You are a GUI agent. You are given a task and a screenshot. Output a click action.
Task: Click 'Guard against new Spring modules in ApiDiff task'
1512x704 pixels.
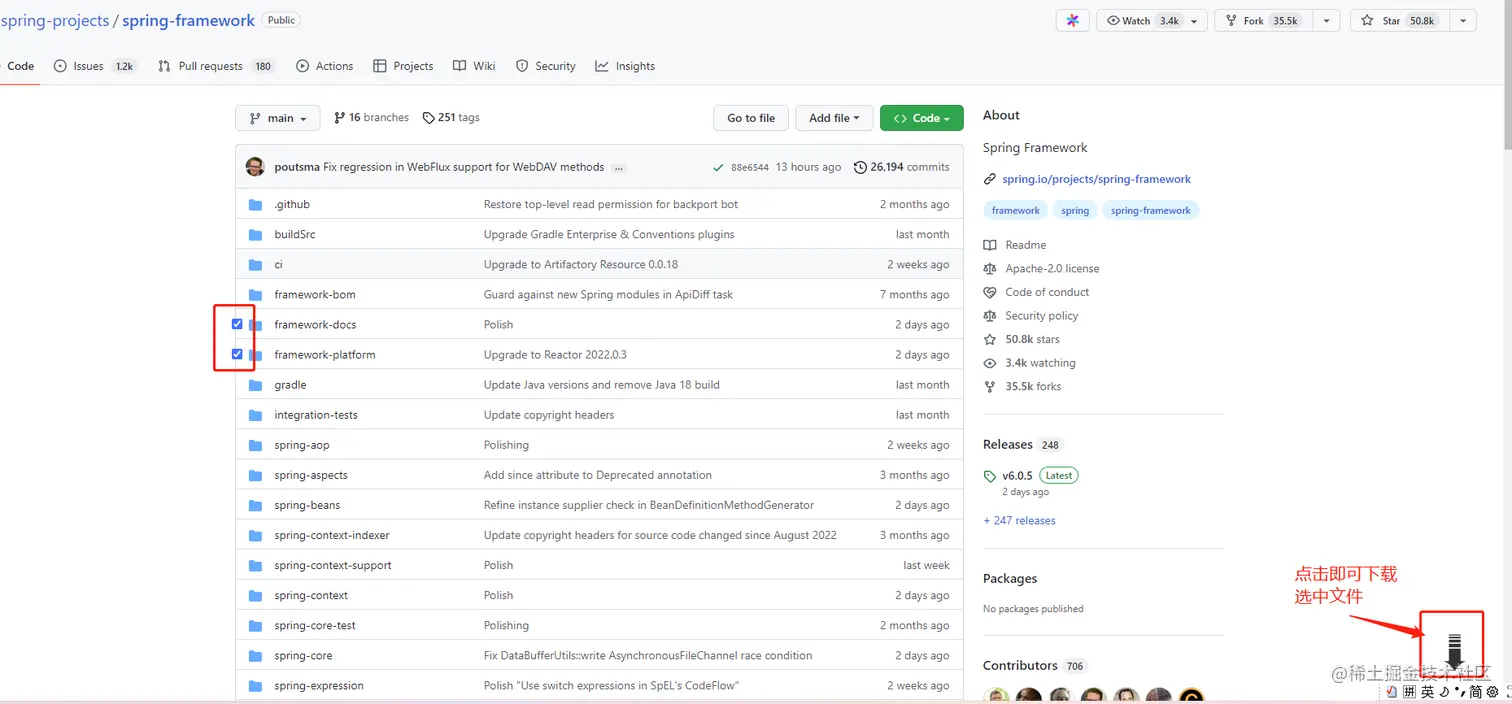pos(608,295)
